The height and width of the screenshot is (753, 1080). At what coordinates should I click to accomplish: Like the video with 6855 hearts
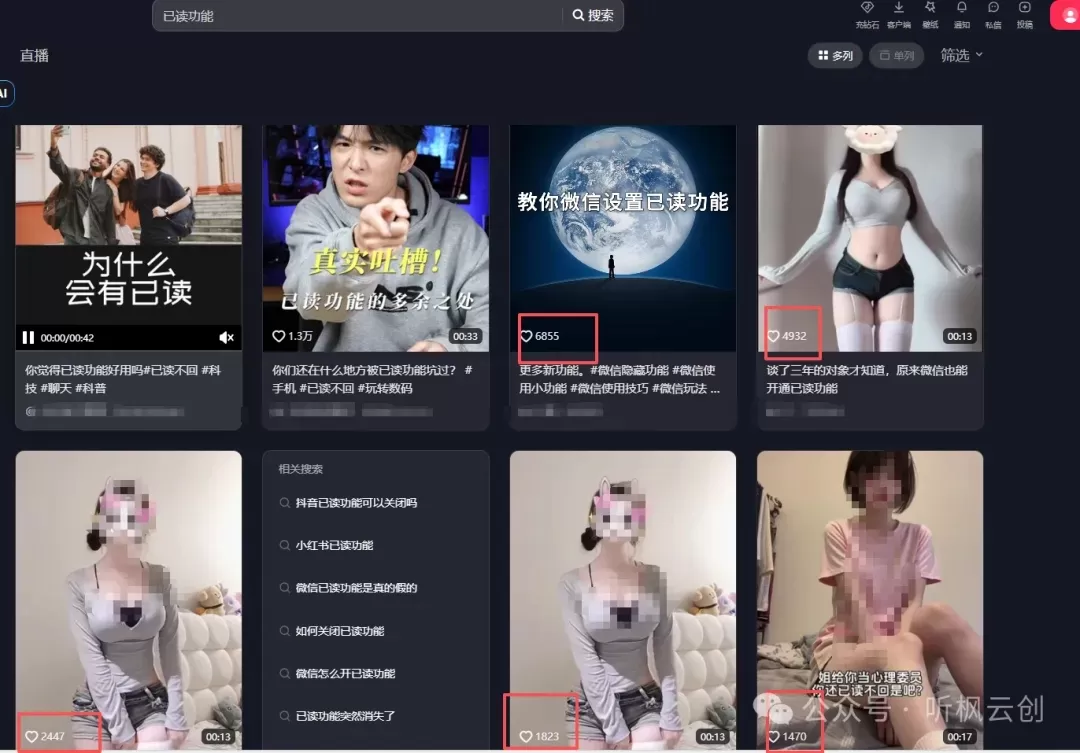pyautogui.click(x=527, y=336)
